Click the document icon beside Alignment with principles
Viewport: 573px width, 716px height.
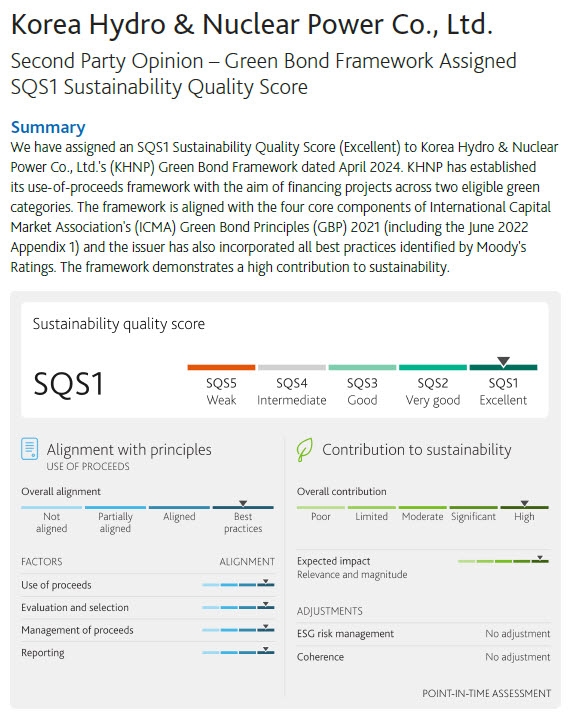tap(30, 449)
